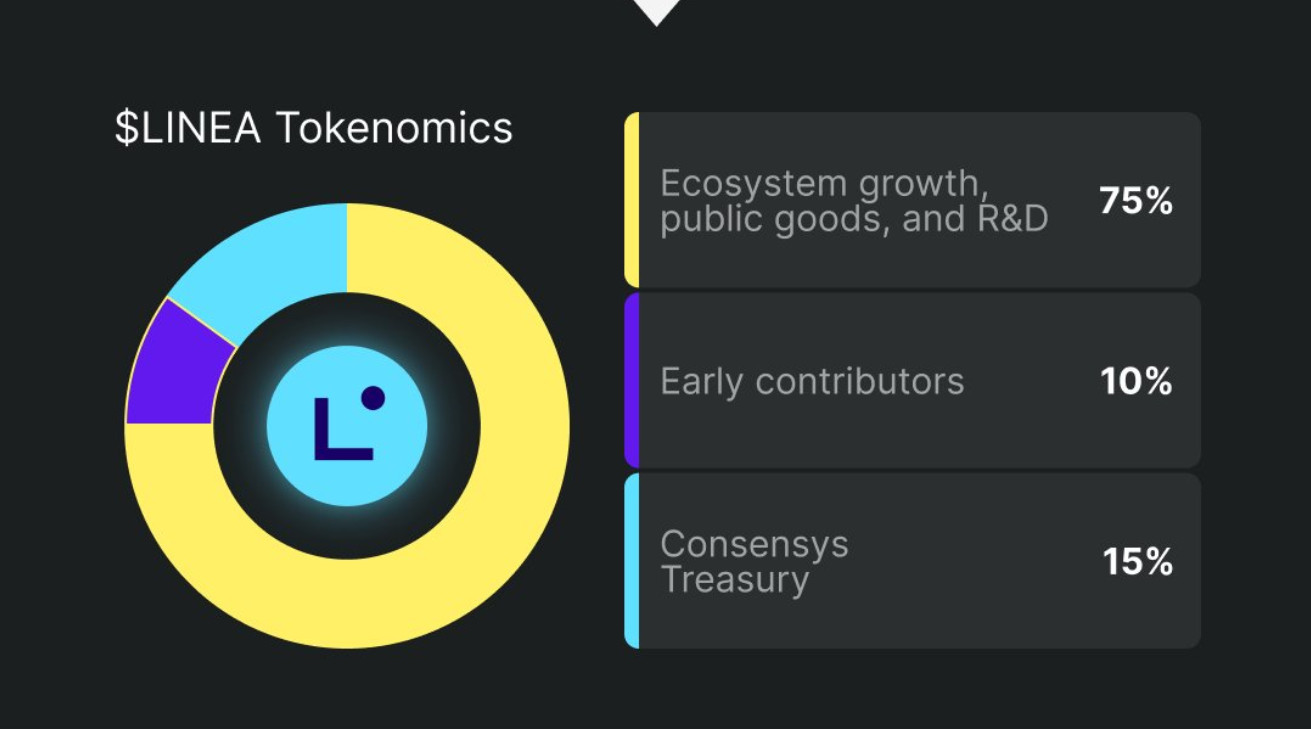Open the Ecosystem growth, public goods, and R&D card

pos(913,200)
